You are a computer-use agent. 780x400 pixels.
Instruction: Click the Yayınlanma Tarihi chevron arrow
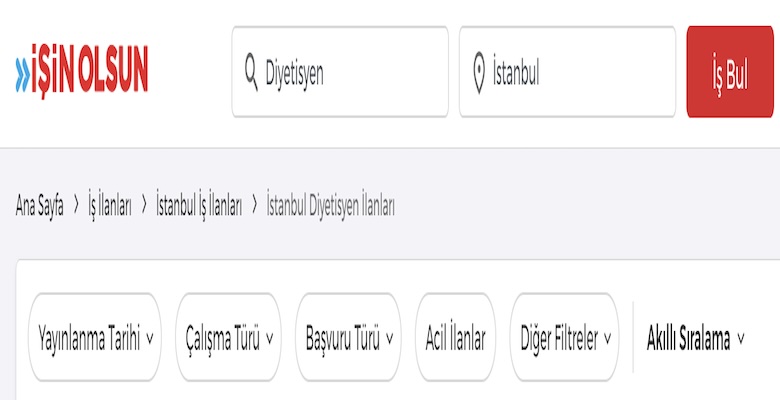tap(150, 338)
